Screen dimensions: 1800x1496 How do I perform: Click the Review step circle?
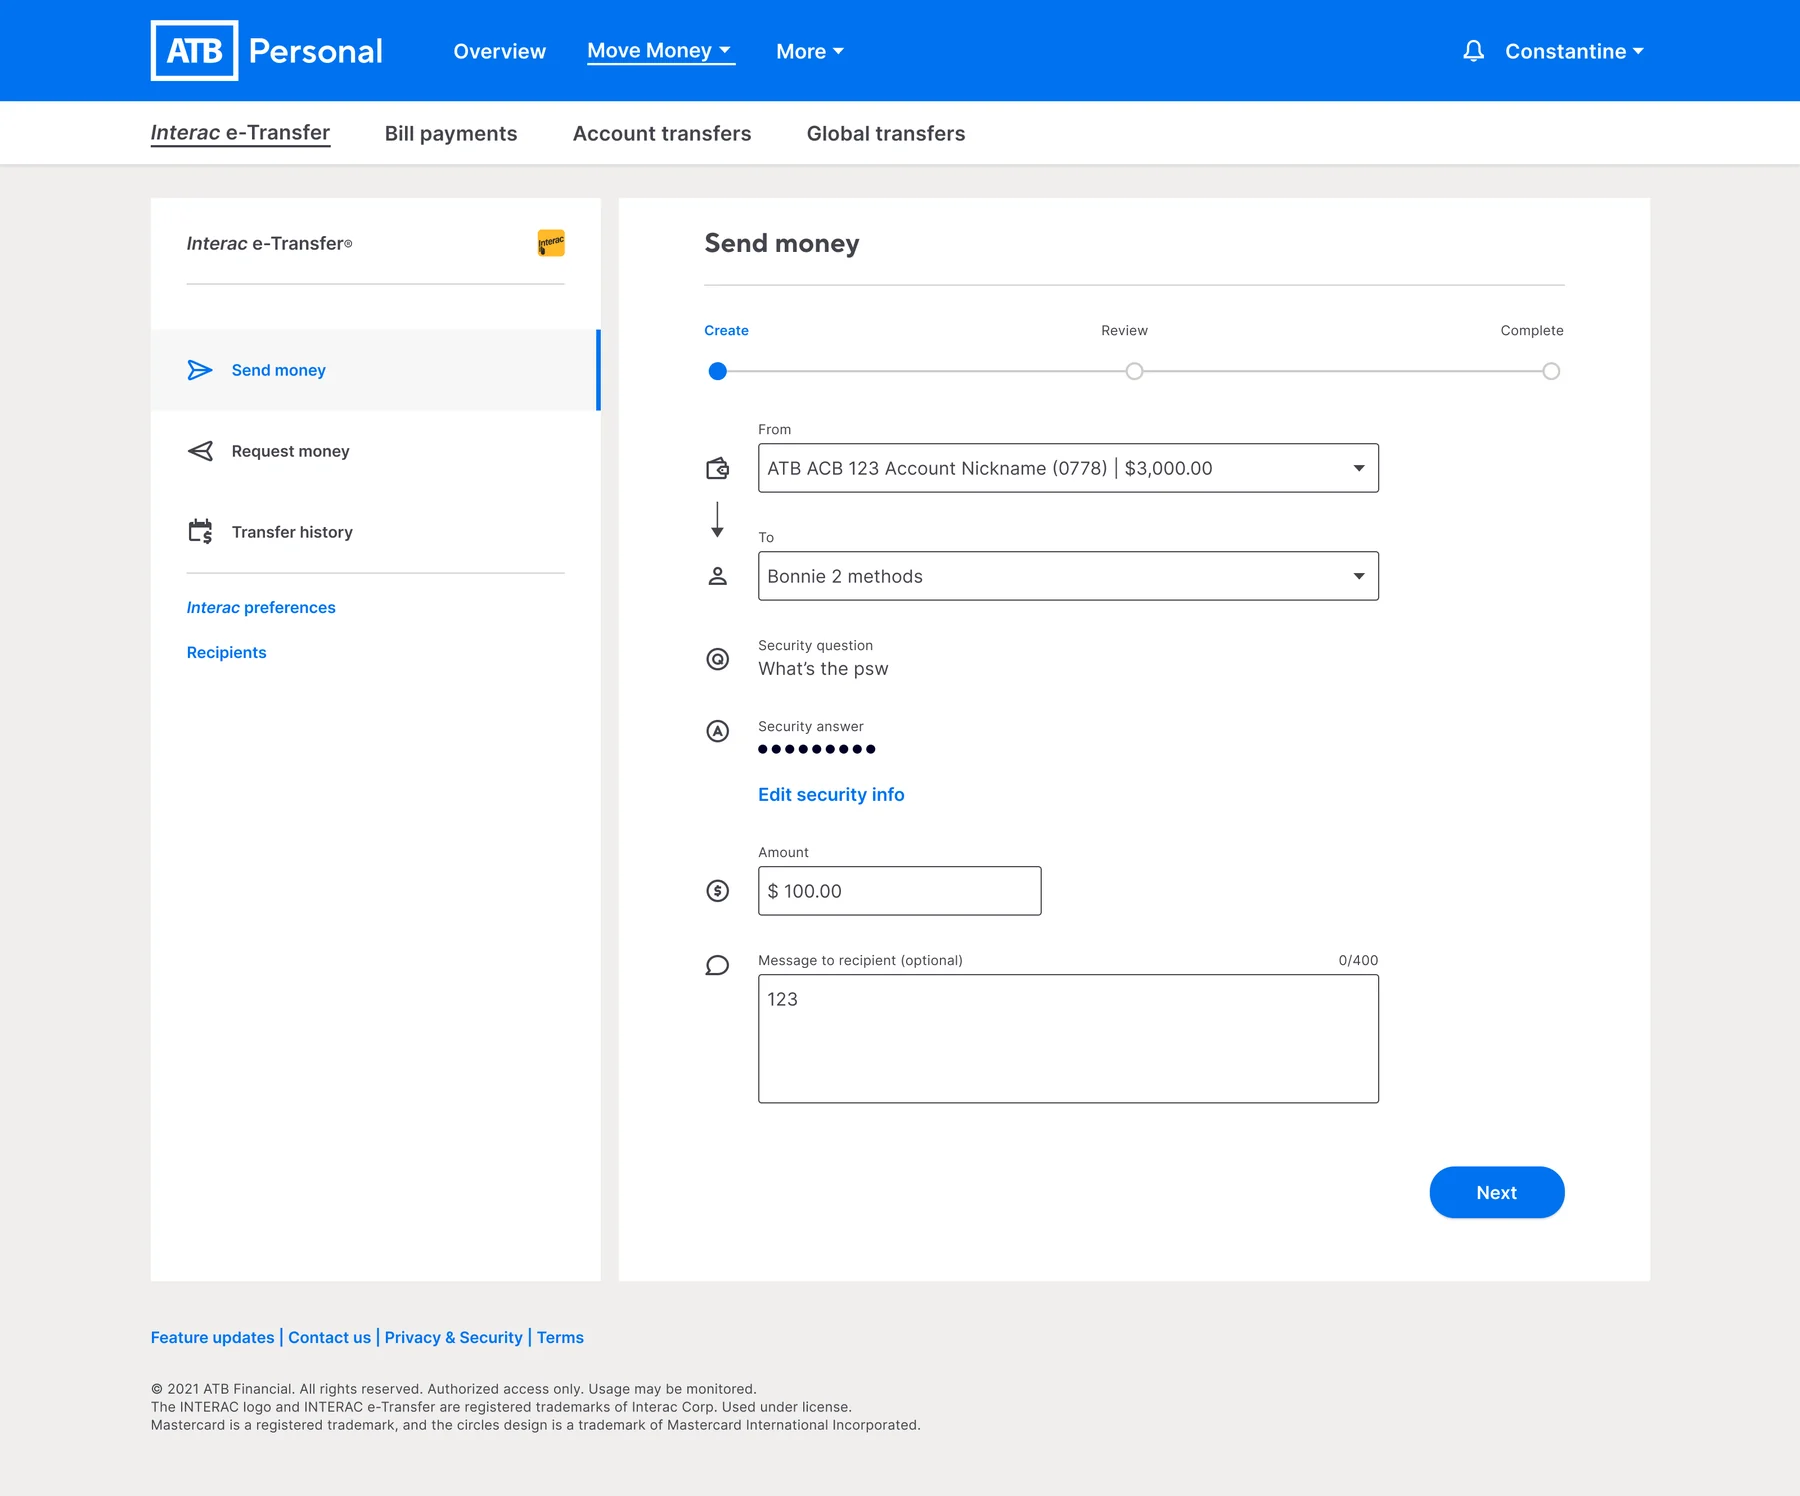1134,371
